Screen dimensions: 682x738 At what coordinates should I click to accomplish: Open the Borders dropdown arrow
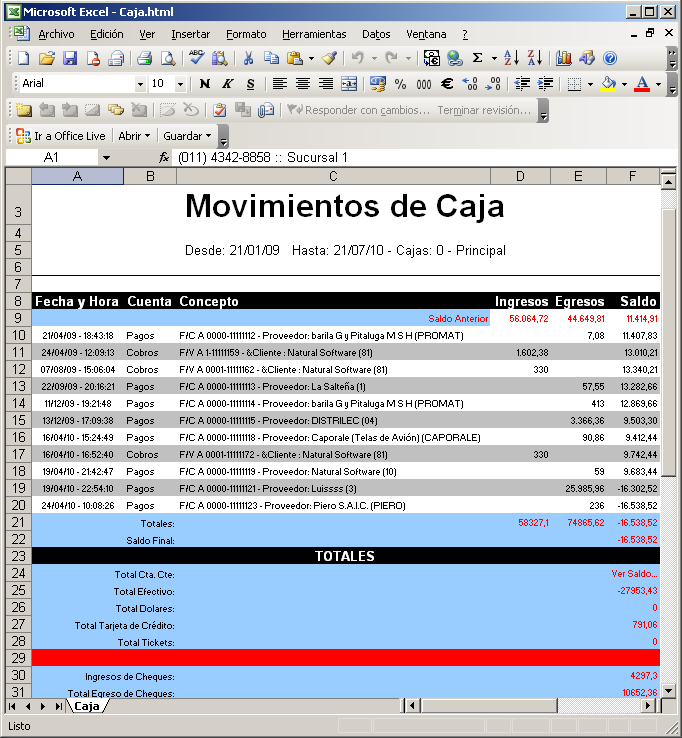point(590,84)
